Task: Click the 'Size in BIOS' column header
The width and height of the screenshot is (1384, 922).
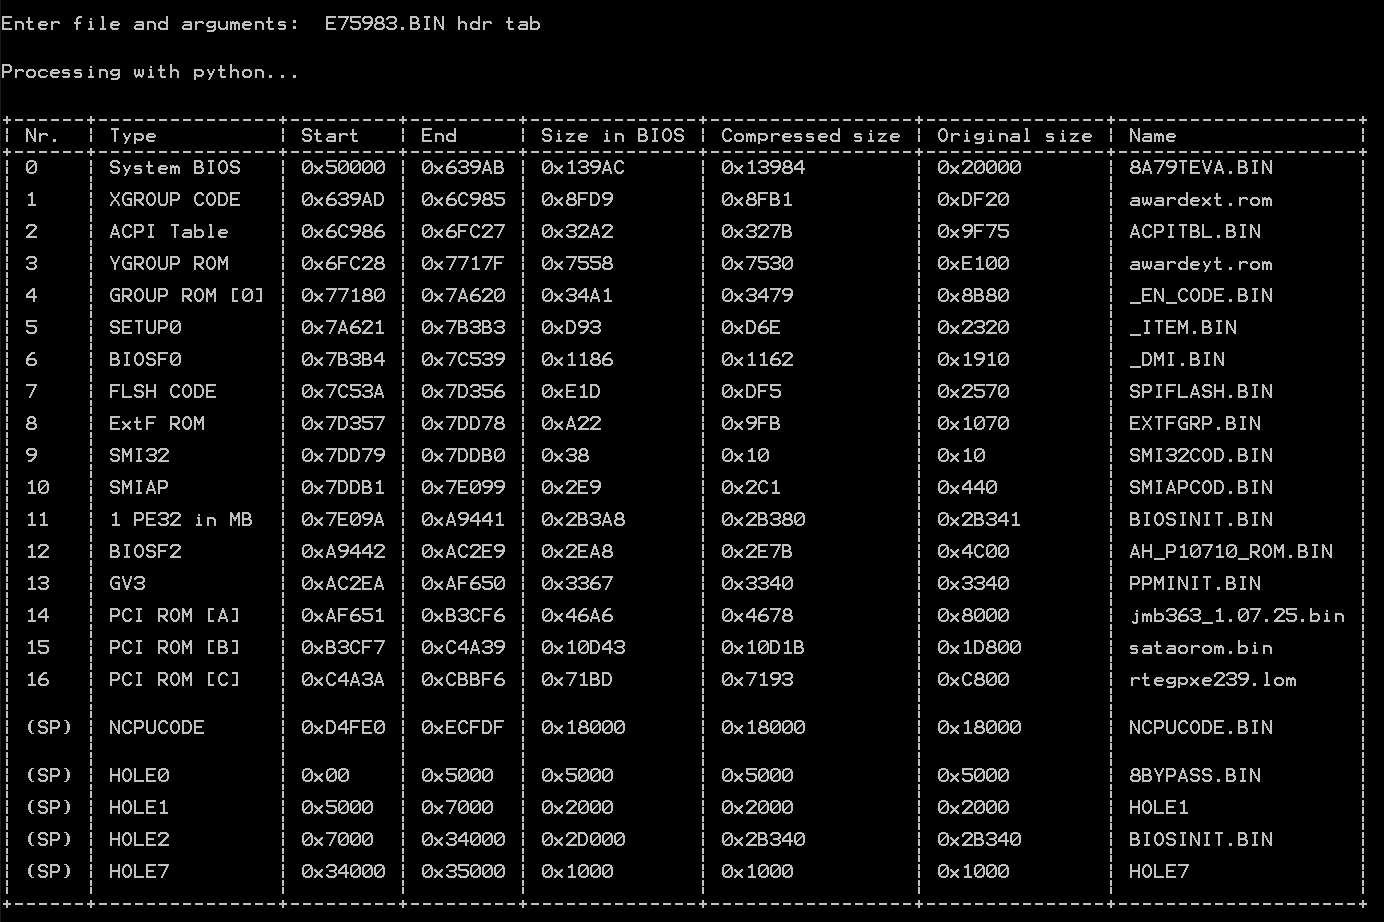Action: 613,136
